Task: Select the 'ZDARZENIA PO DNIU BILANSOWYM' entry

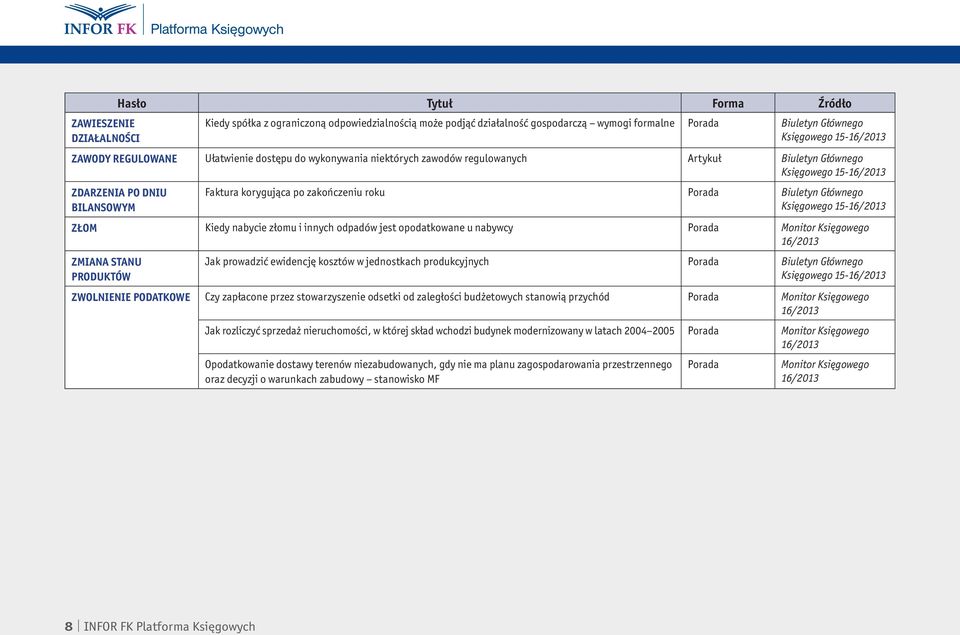Action: pyautogui.click(x=119, y=200)
